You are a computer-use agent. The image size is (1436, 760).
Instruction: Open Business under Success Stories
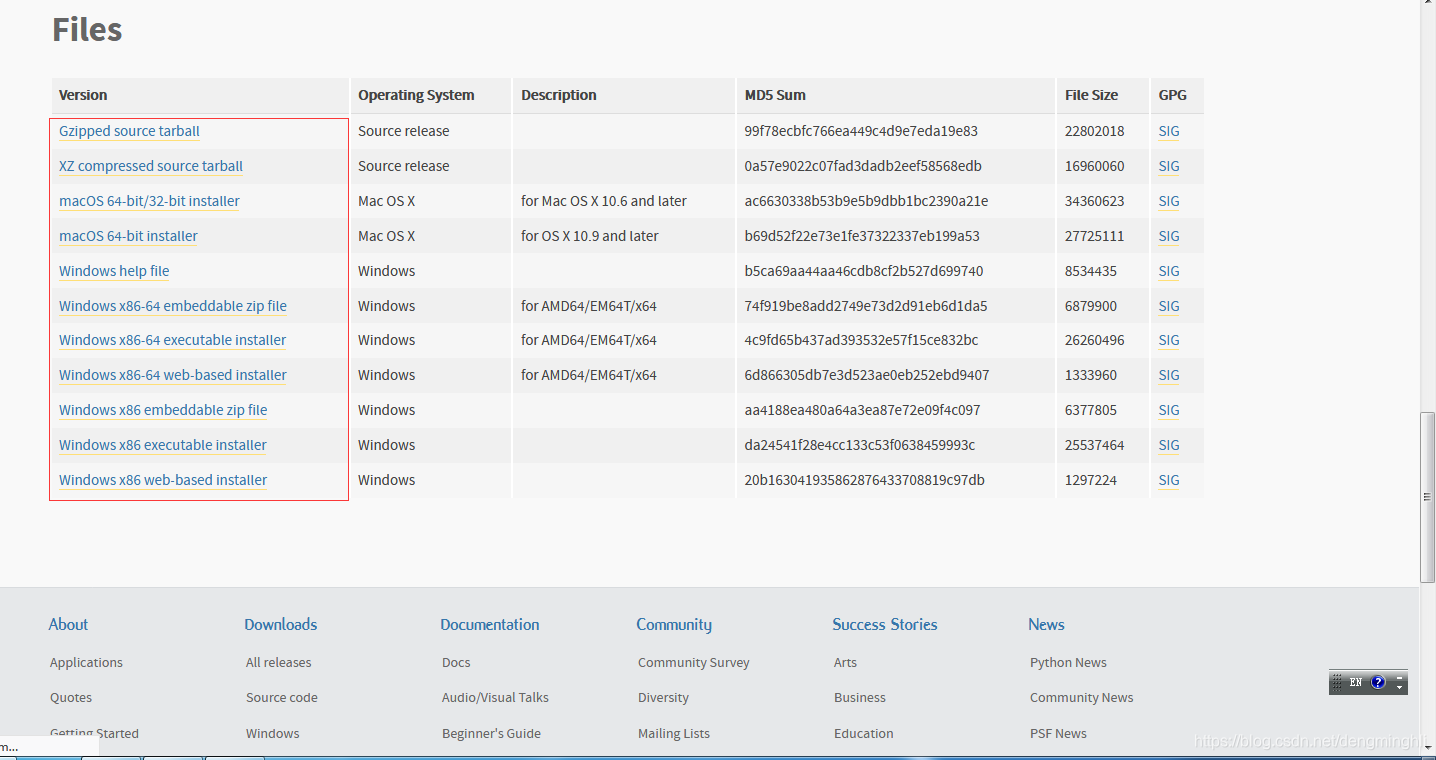[860, 697]
